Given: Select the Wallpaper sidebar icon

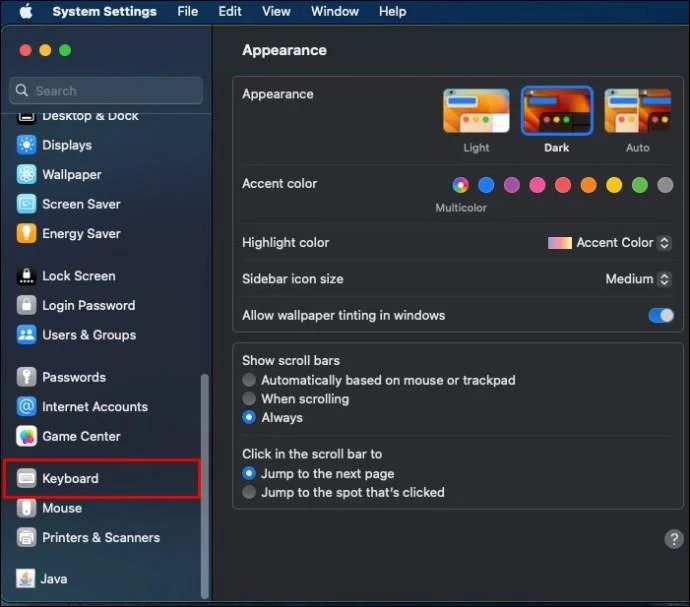Looking at the screenshot, I should click(x=26, y=175).
